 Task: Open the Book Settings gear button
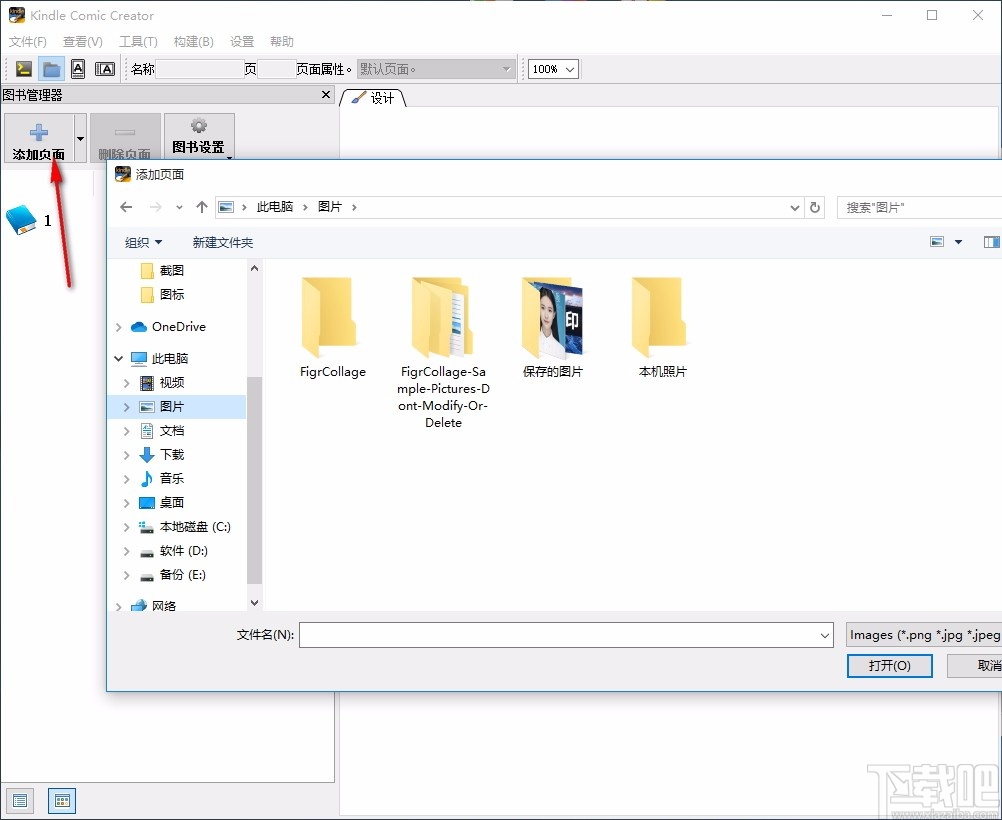point(199,136)
